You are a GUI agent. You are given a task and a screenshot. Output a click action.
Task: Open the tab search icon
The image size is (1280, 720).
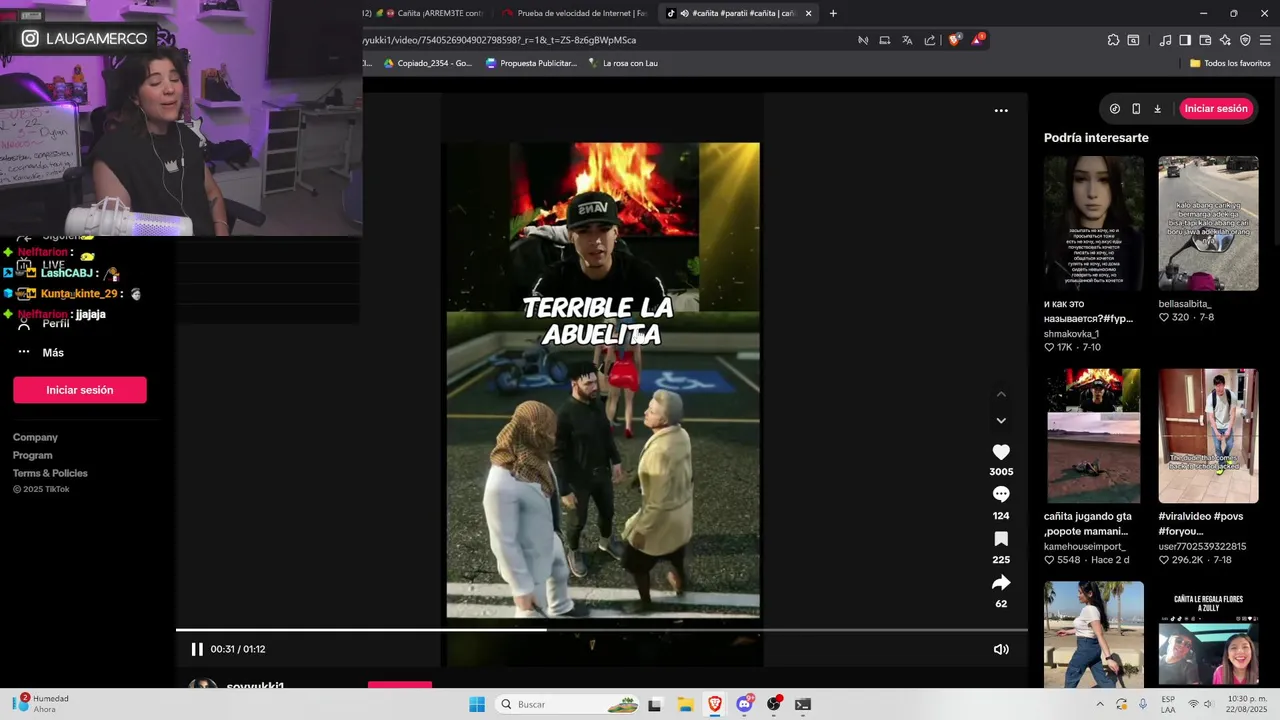tap(1133, 40)
